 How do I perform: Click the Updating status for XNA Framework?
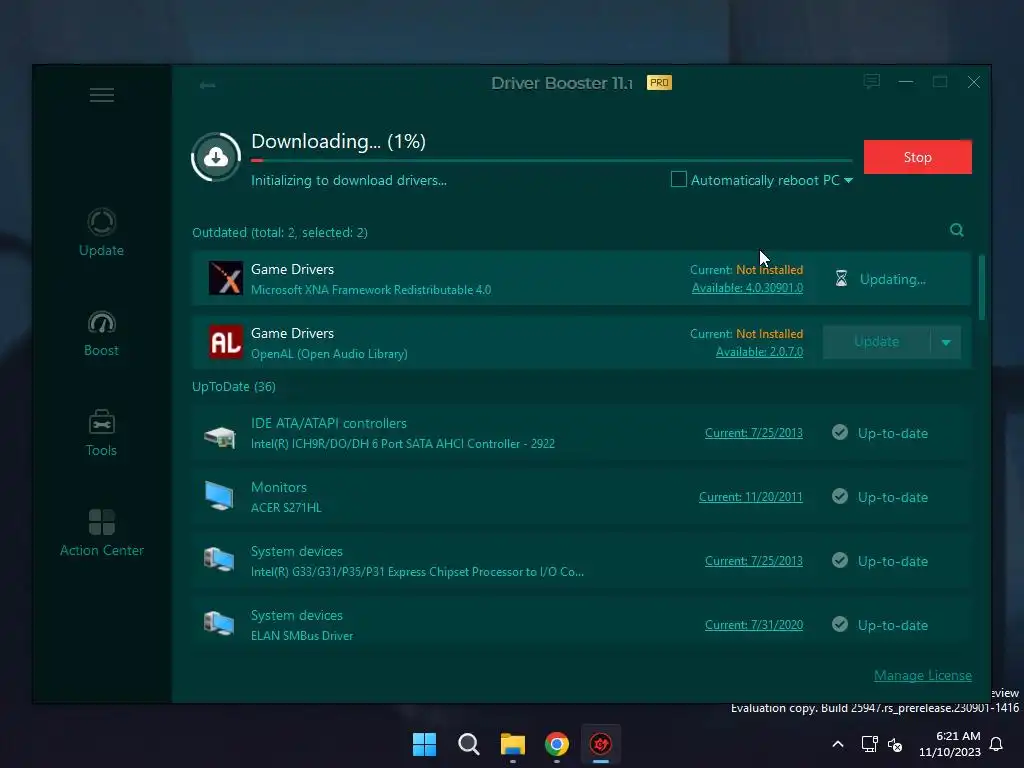coord(893,280)
